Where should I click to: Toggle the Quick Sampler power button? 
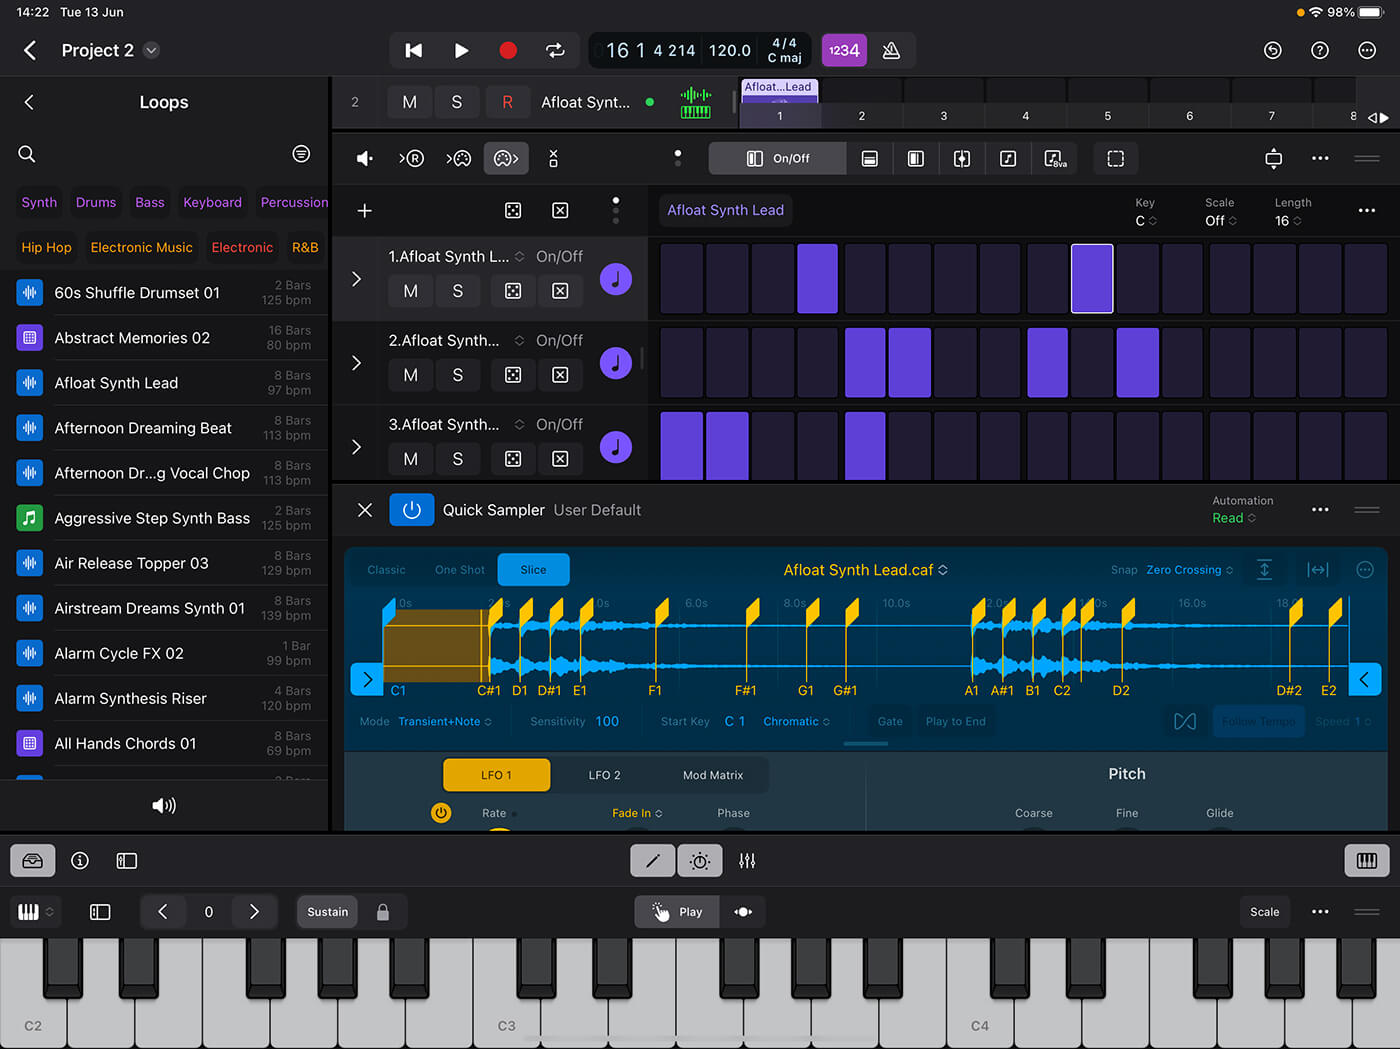pos(411,510)
